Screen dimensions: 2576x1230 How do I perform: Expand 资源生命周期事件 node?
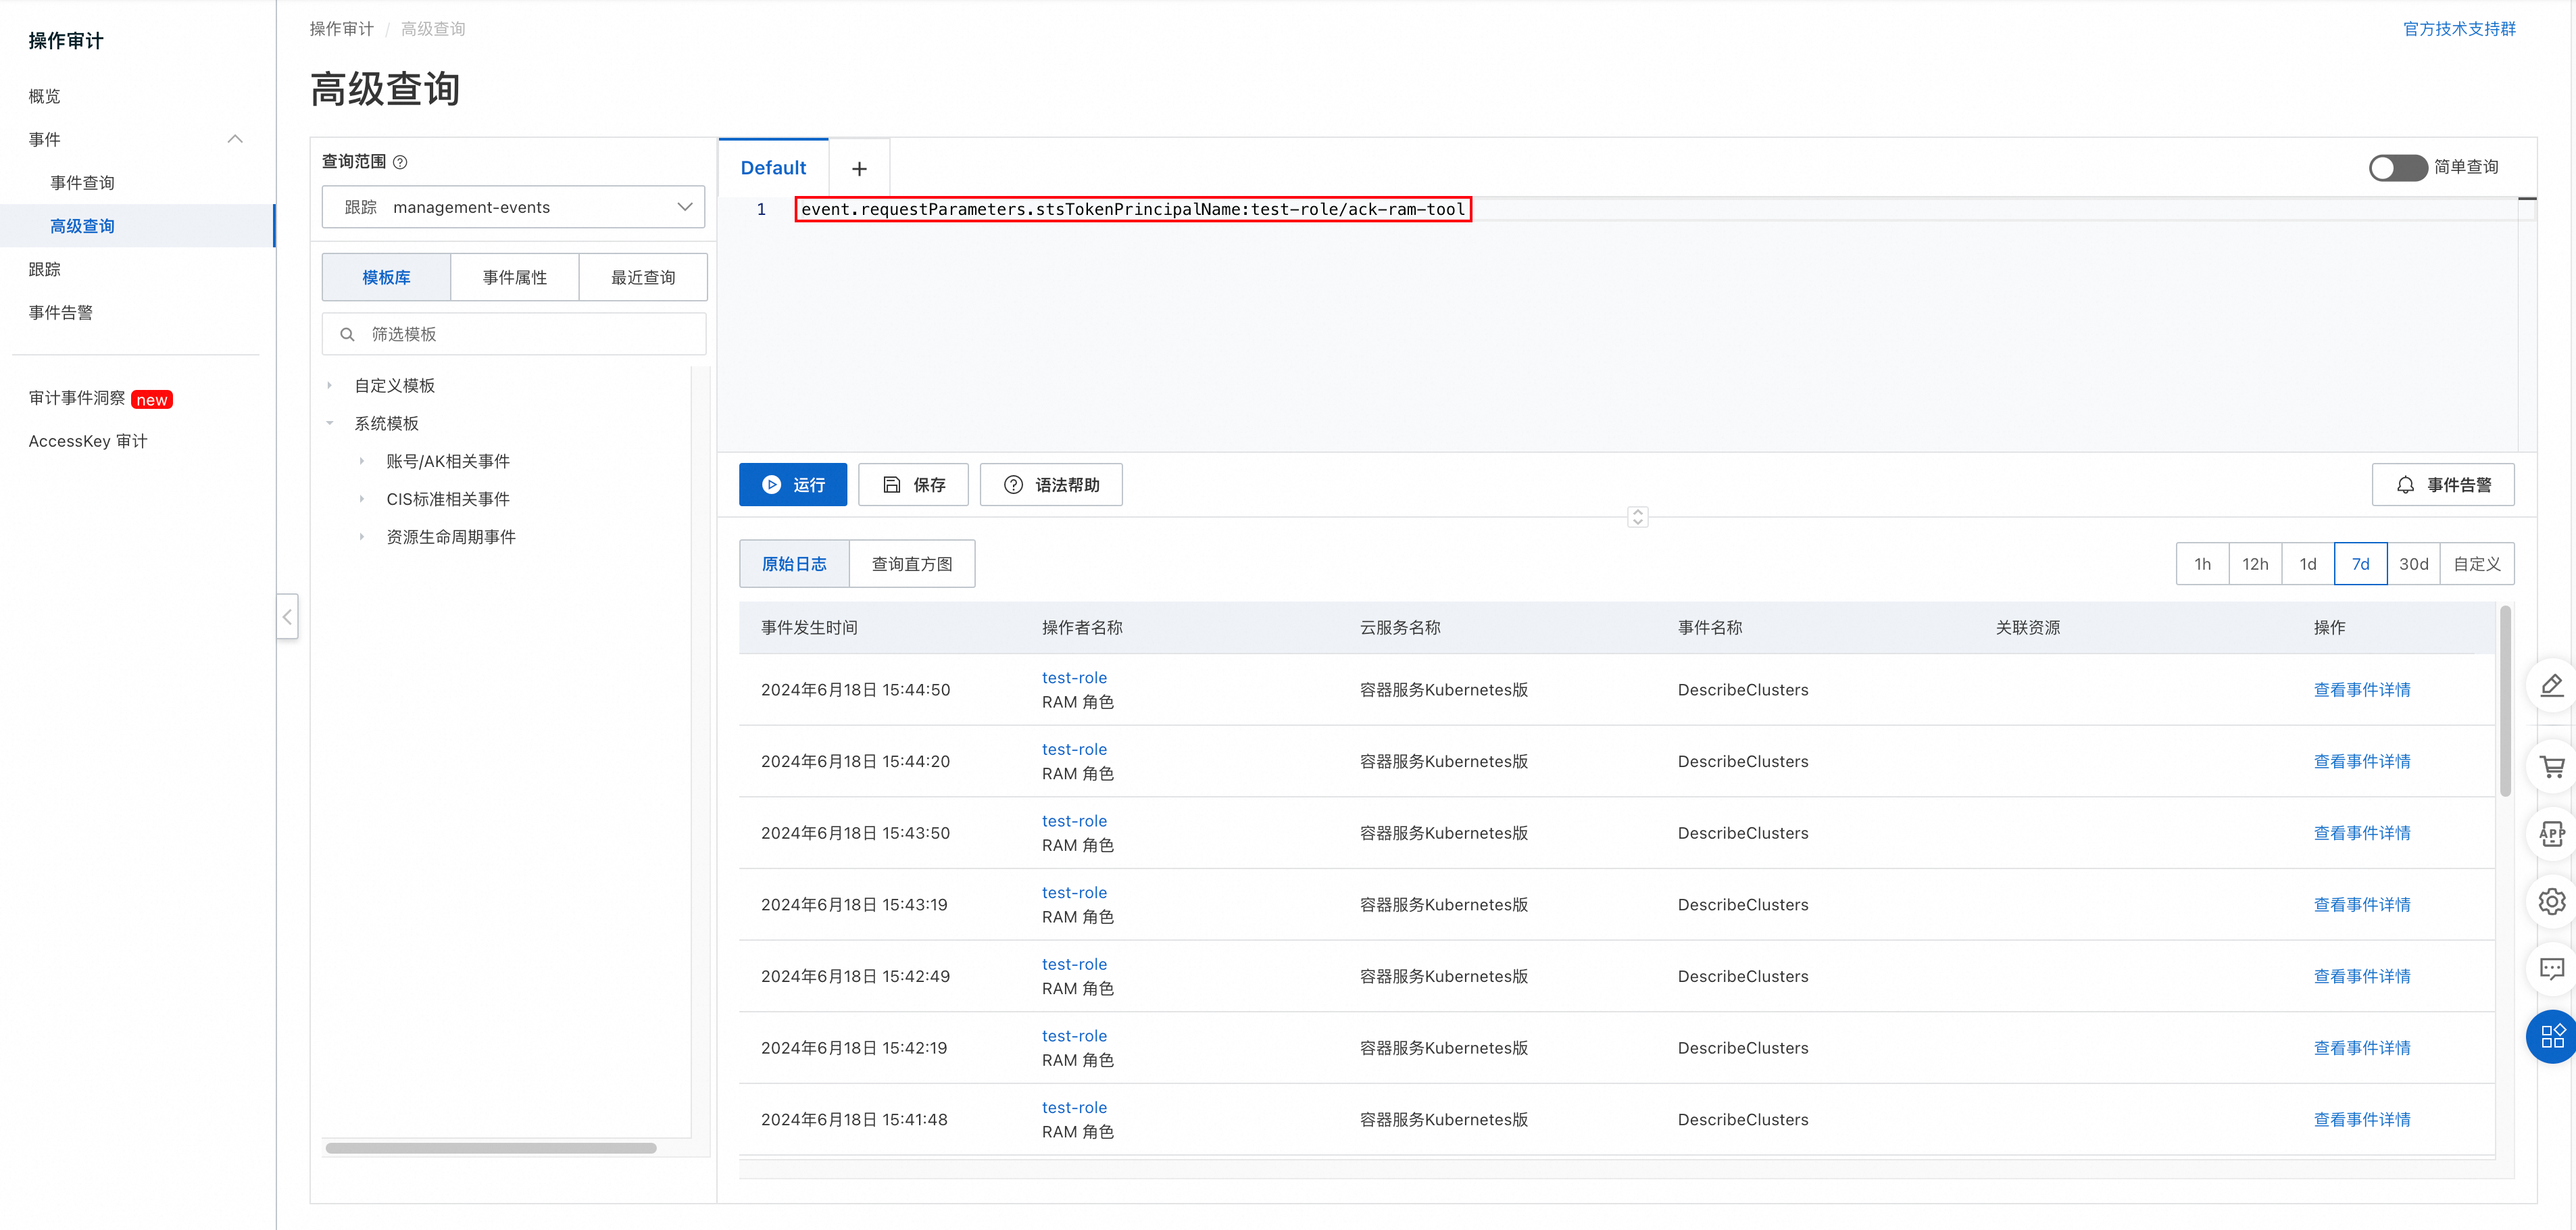click(x=361, y=538)
